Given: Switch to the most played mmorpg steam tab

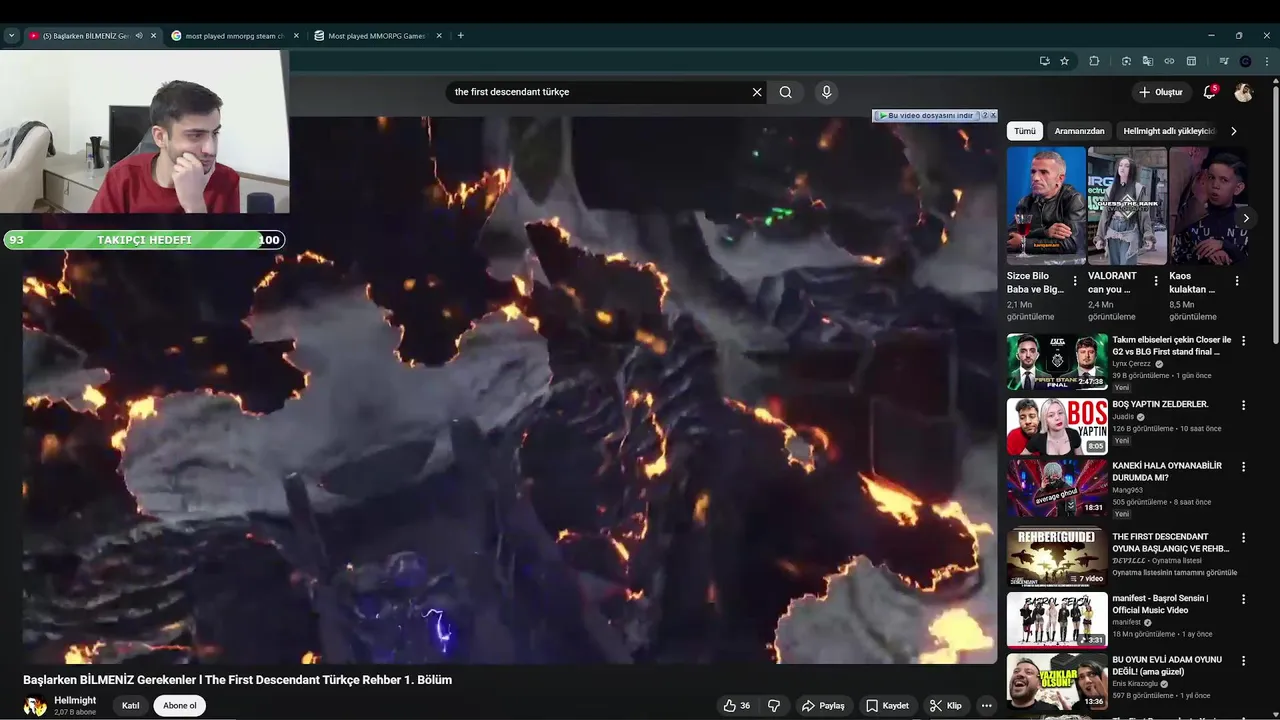Looking at the screenshot, I should pos(234,36).
